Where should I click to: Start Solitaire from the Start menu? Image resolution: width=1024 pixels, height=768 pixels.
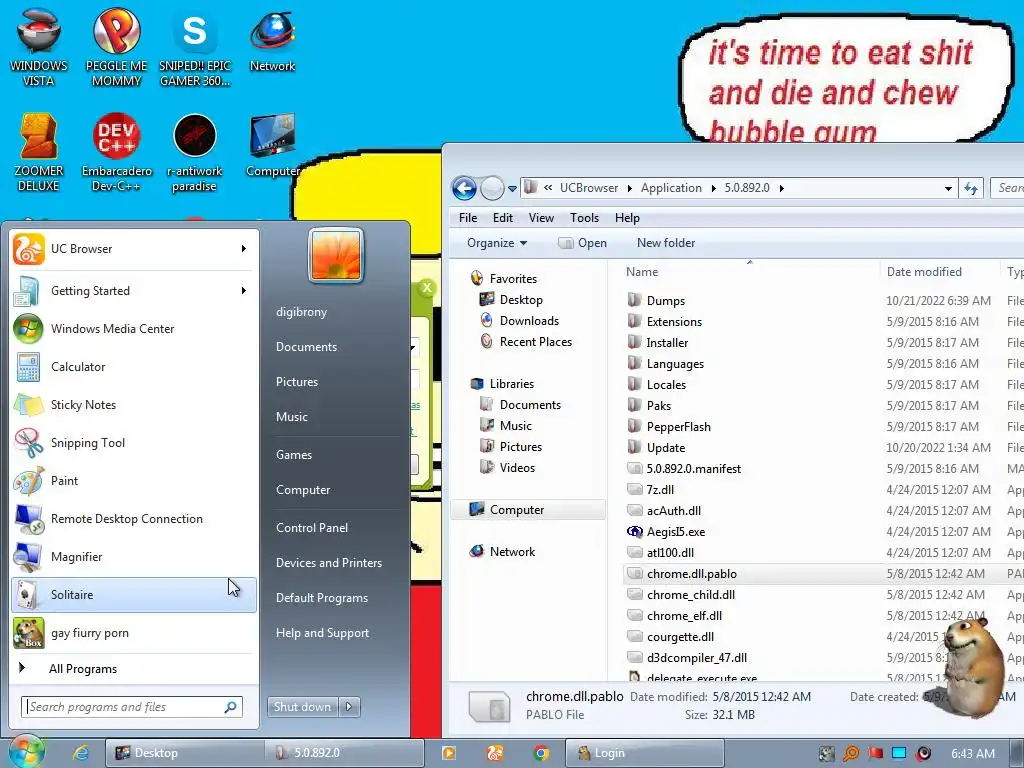[134, 594]
